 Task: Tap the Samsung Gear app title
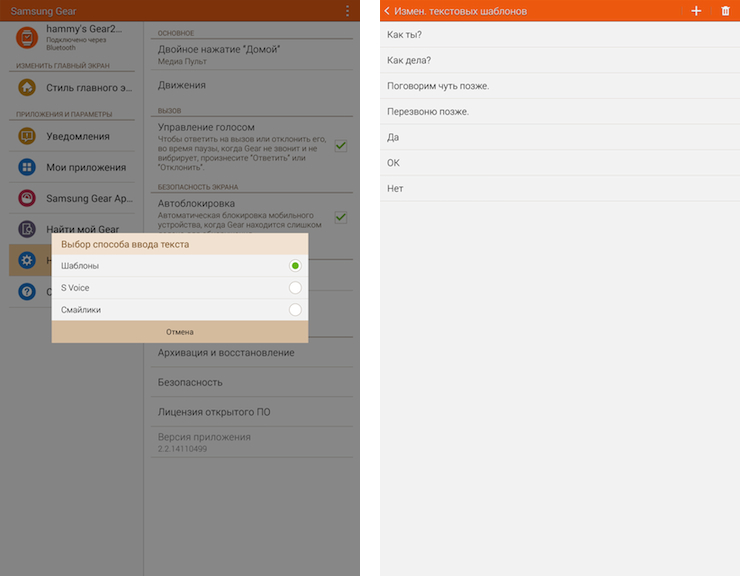pos(43,11)
